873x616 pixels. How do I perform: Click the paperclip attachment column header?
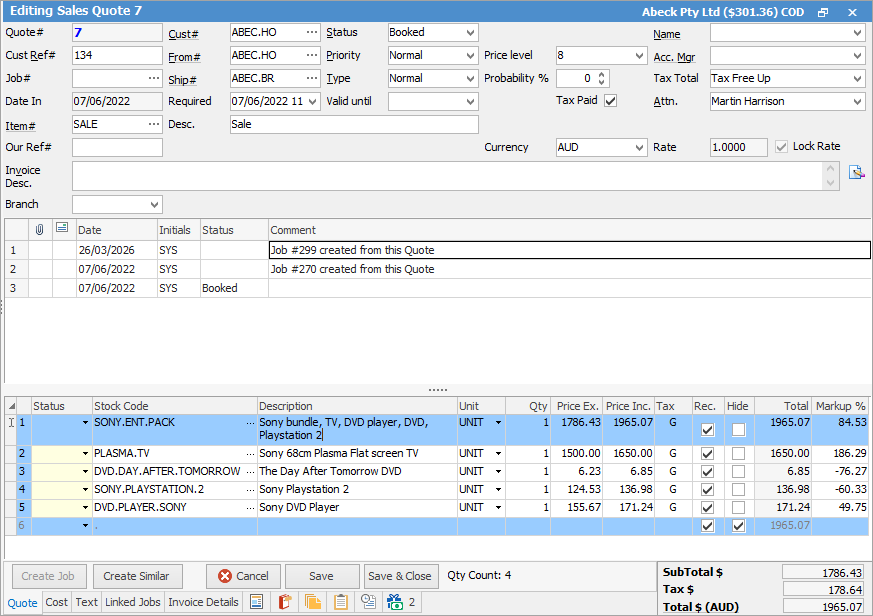40,229
